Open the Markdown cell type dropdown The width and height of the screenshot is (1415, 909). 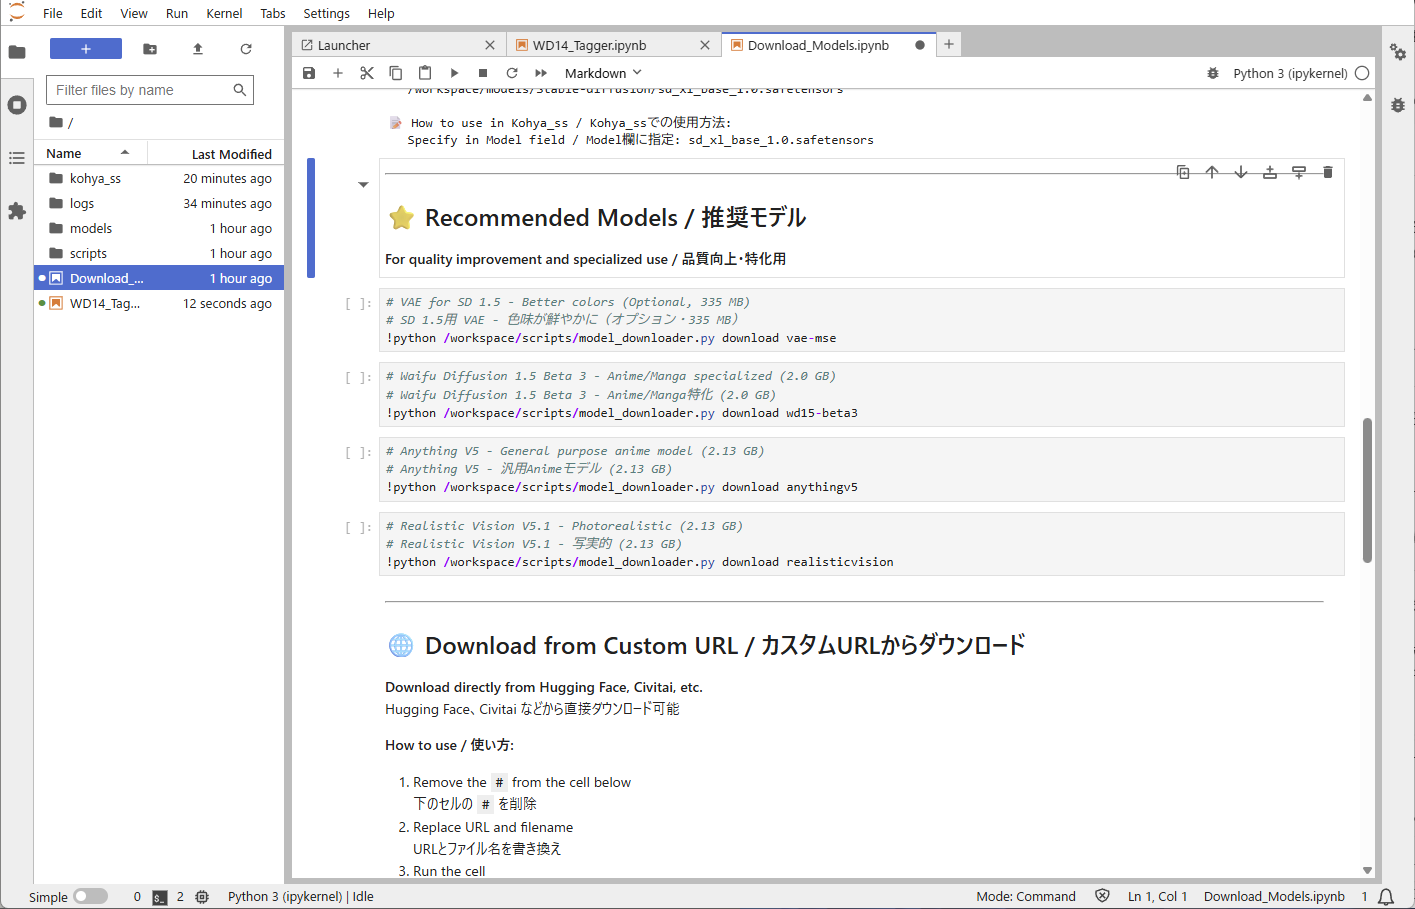click(602, 72)
